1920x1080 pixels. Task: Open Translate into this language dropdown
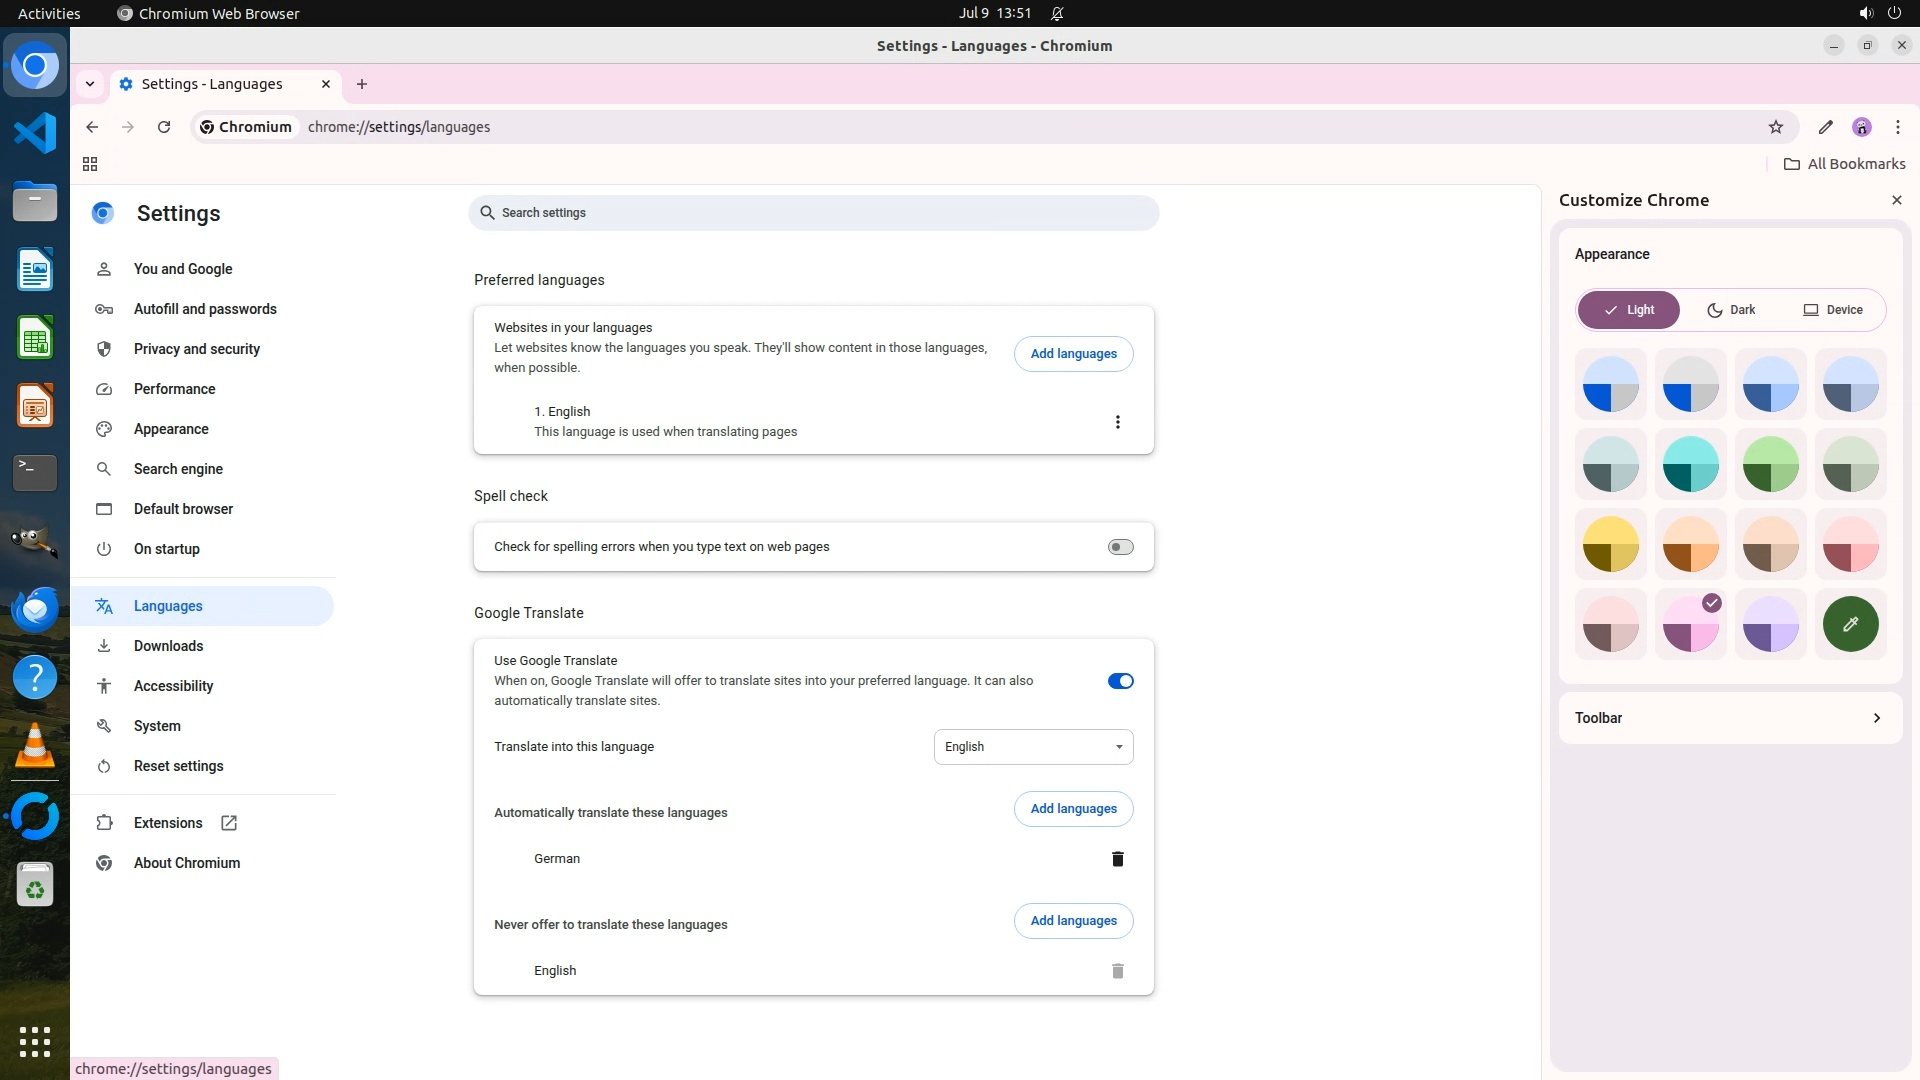[1033, 747]
